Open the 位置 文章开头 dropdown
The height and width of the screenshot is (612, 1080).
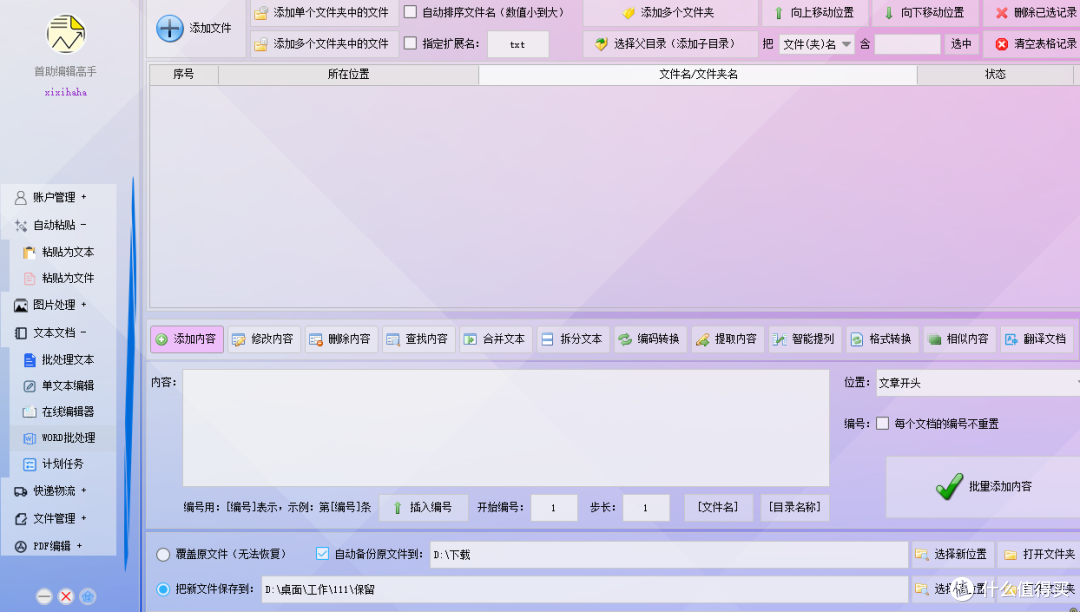(x=978, y=383)
